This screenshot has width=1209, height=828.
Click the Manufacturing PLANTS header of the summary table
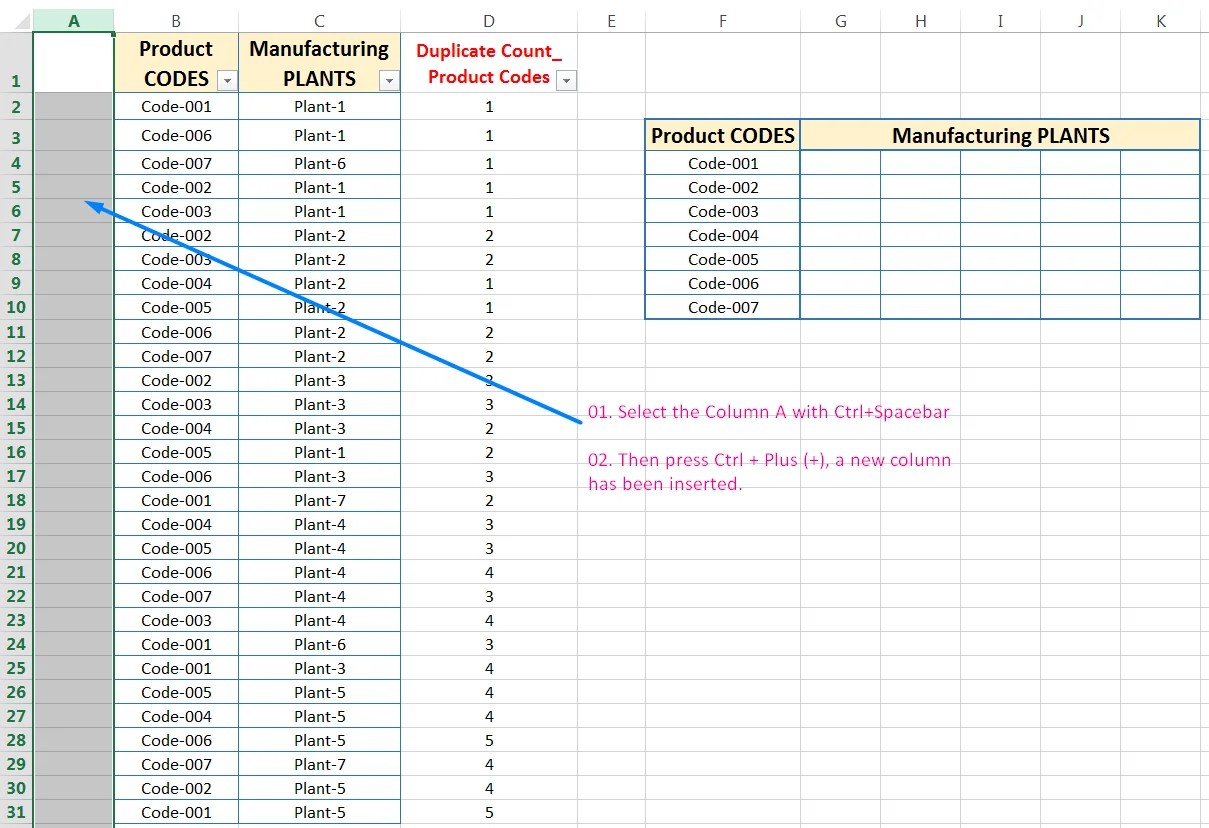pyautogui.click(x=998, y=135)
